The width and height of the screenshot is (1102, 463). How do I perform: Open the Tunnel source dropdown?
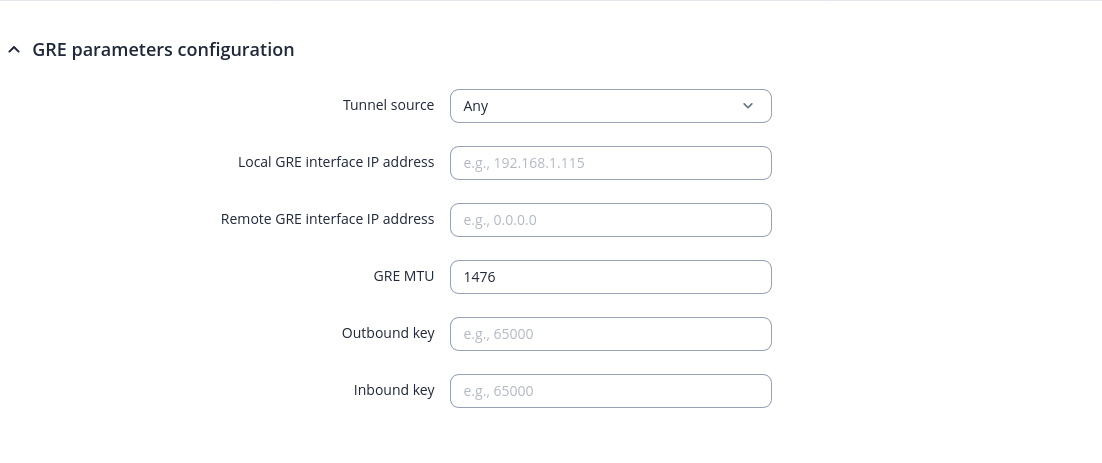point(610,106)
